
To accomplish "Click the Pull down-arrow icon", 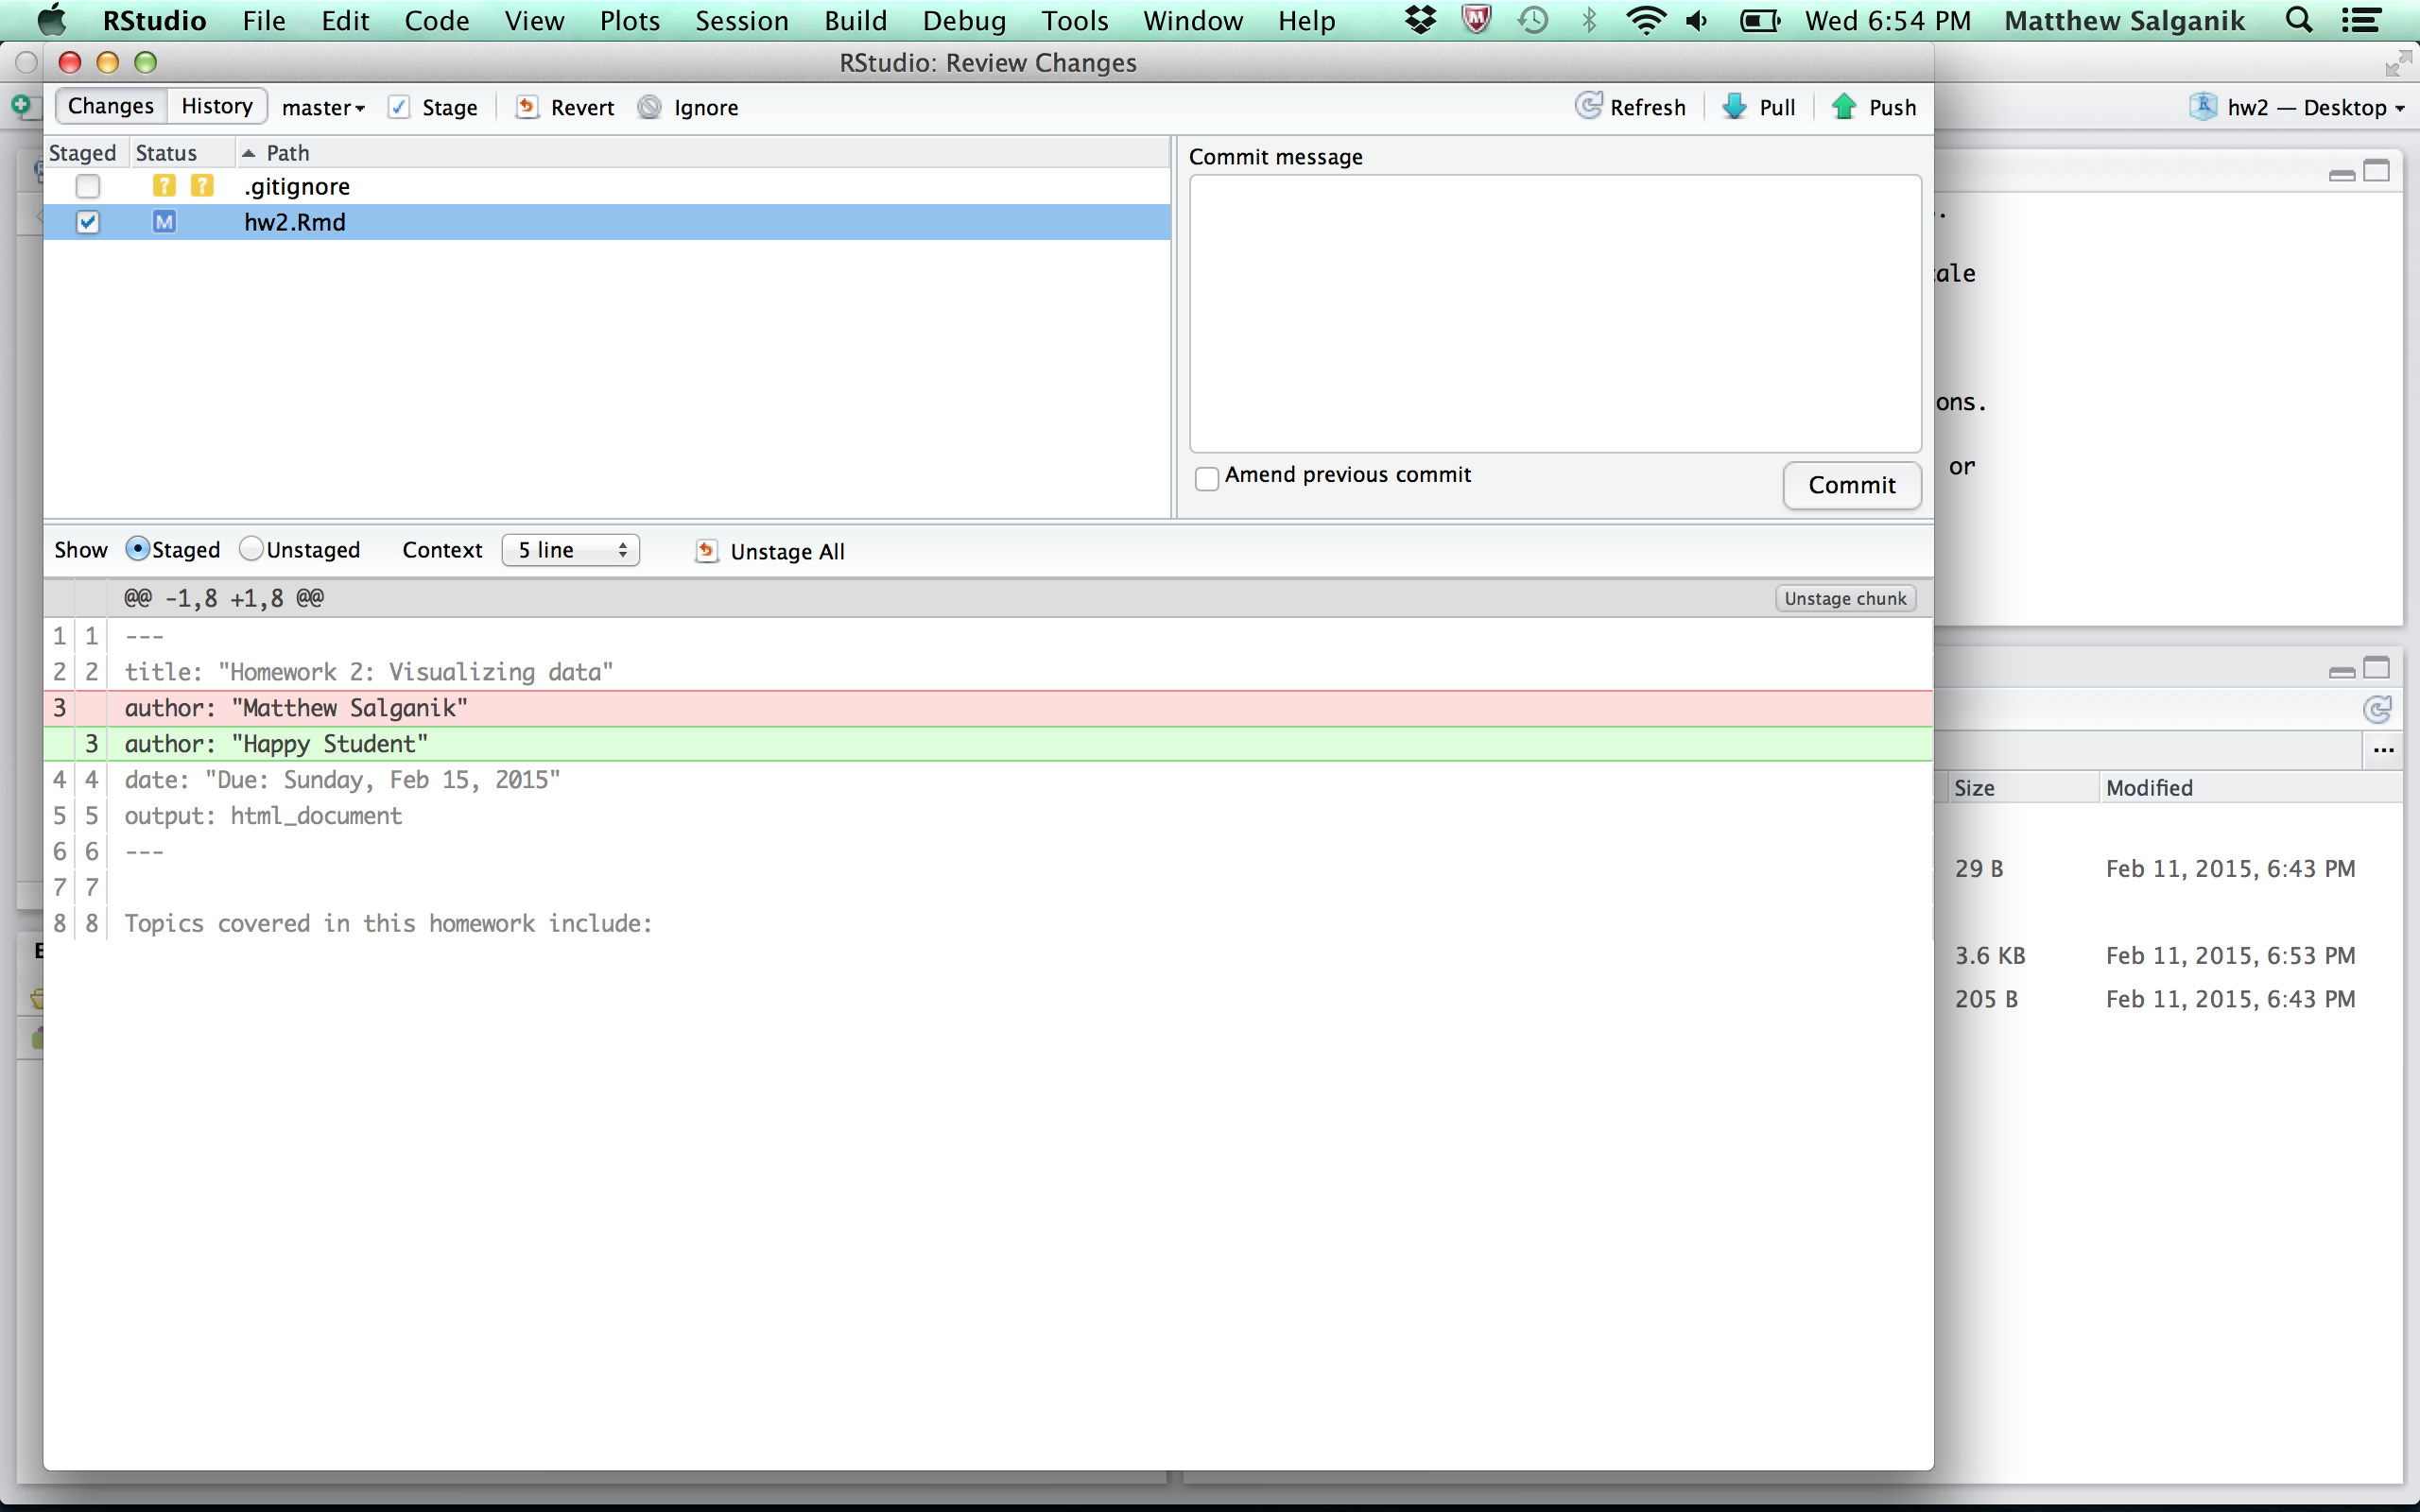I will point(1734,106).
